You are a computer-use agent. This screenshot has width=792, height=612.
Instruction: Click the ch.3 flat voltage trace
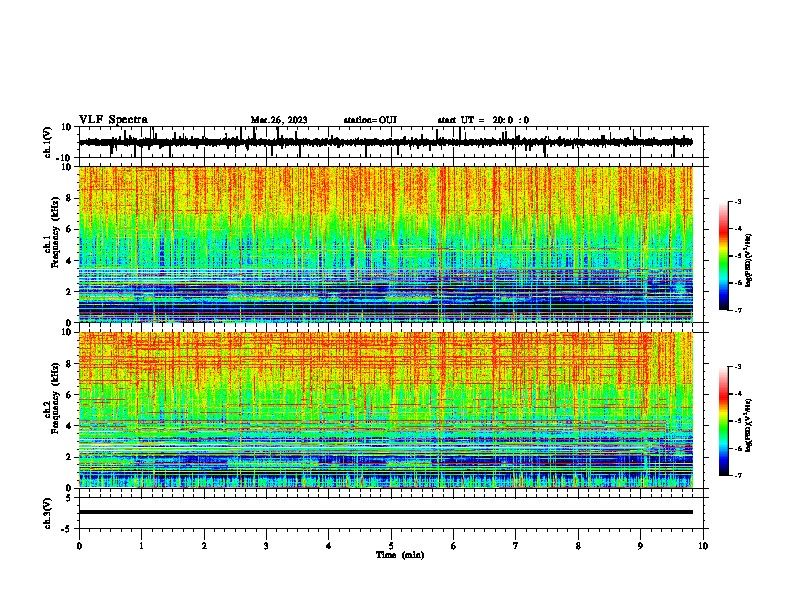coord(386,512)
